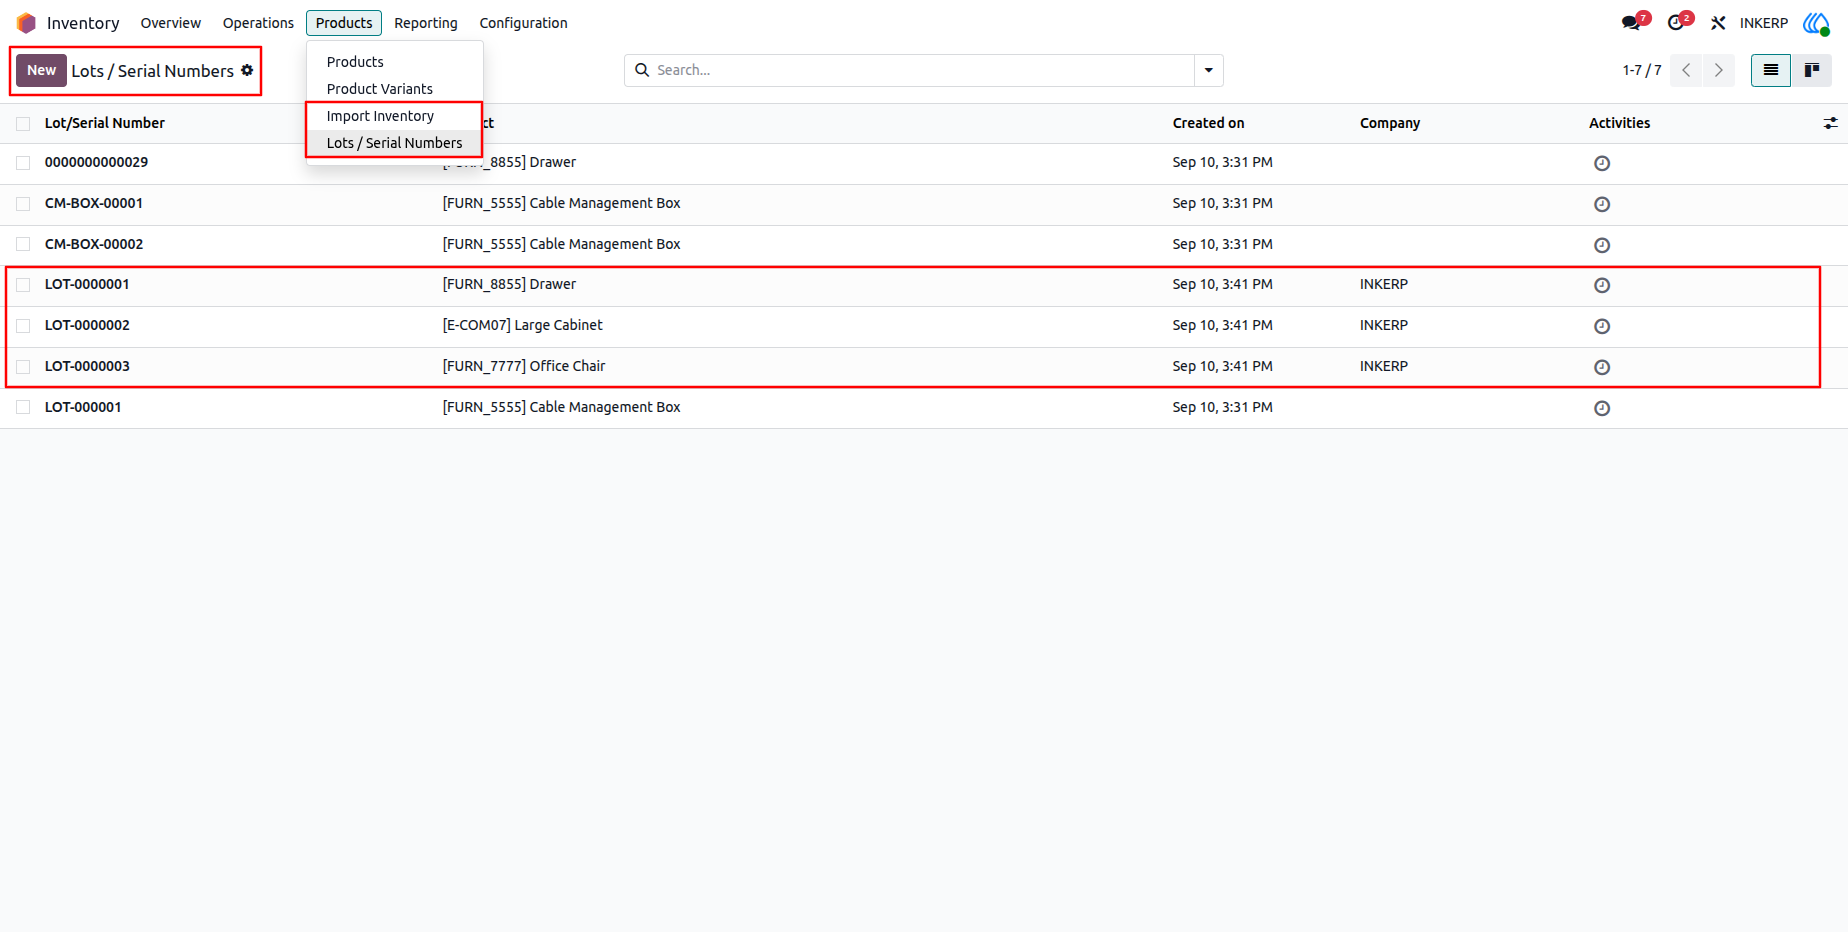
Task: Choose Import Inventory from the dropdown
Action: [394, 116]
